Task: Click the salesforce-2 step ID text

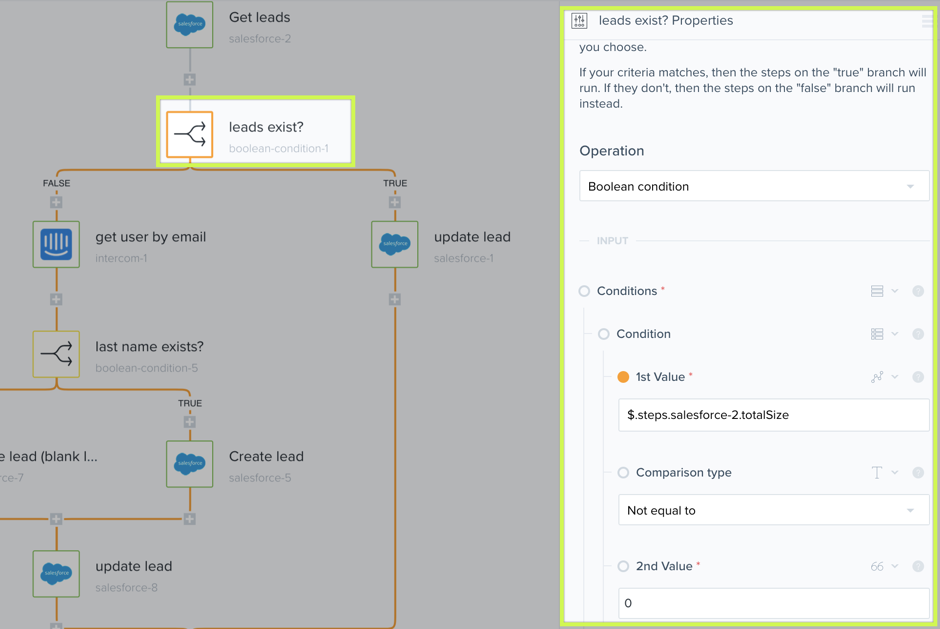Action: click(260, 39)
